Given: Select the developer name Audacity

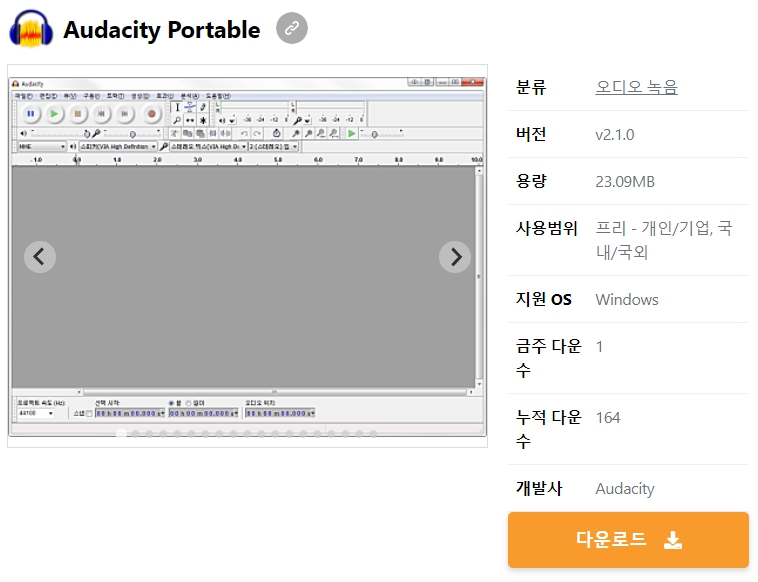Looking at the screenshot, I should (625, 489).
